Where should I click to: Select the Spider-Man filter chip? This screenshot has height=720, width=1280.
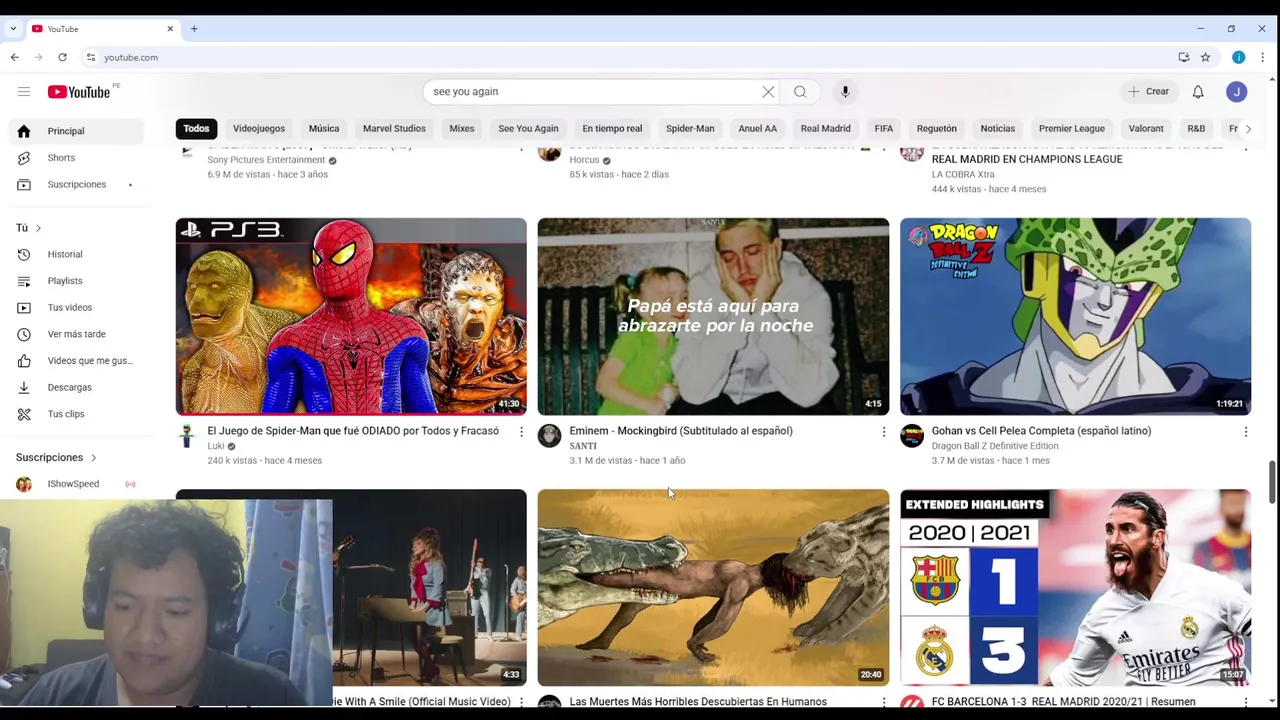(690, 129)
